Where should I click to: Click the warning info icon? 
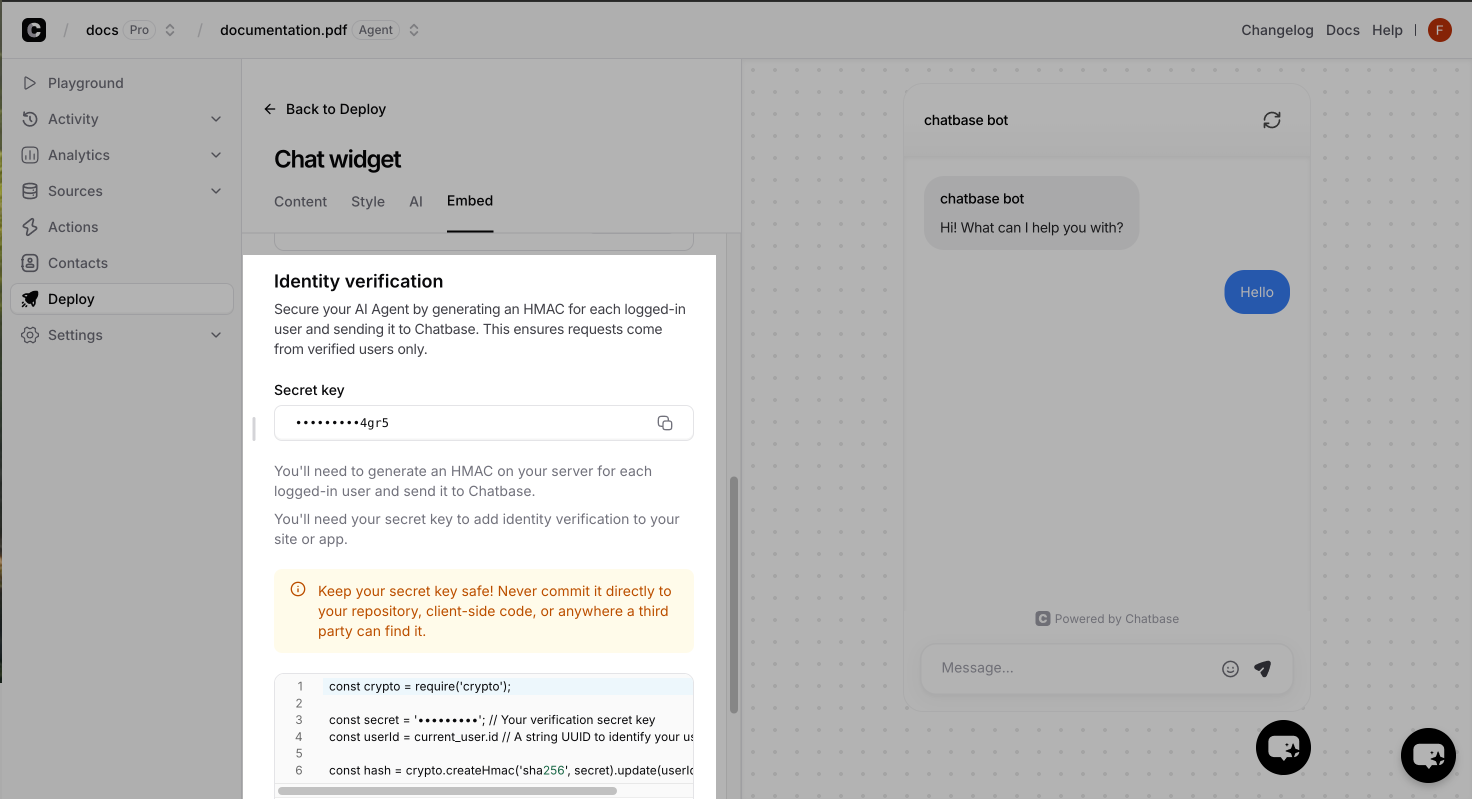click(298, 590)
